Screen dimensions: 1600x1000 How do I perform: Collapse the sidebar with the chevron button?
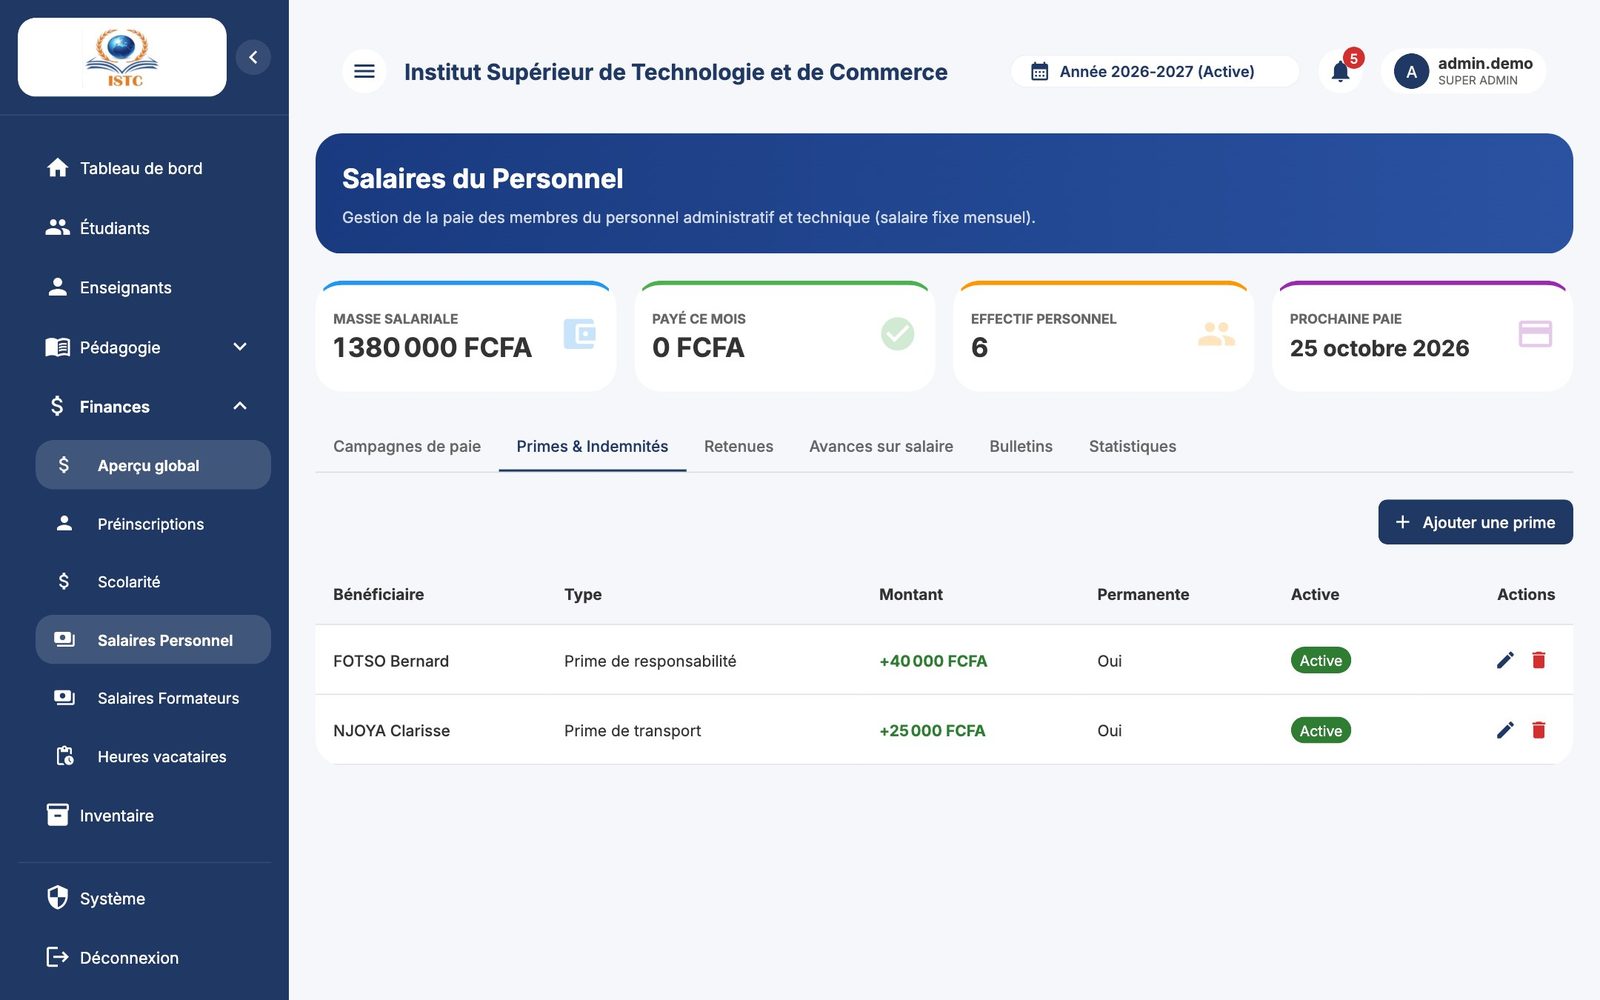(x=253, y=57)
